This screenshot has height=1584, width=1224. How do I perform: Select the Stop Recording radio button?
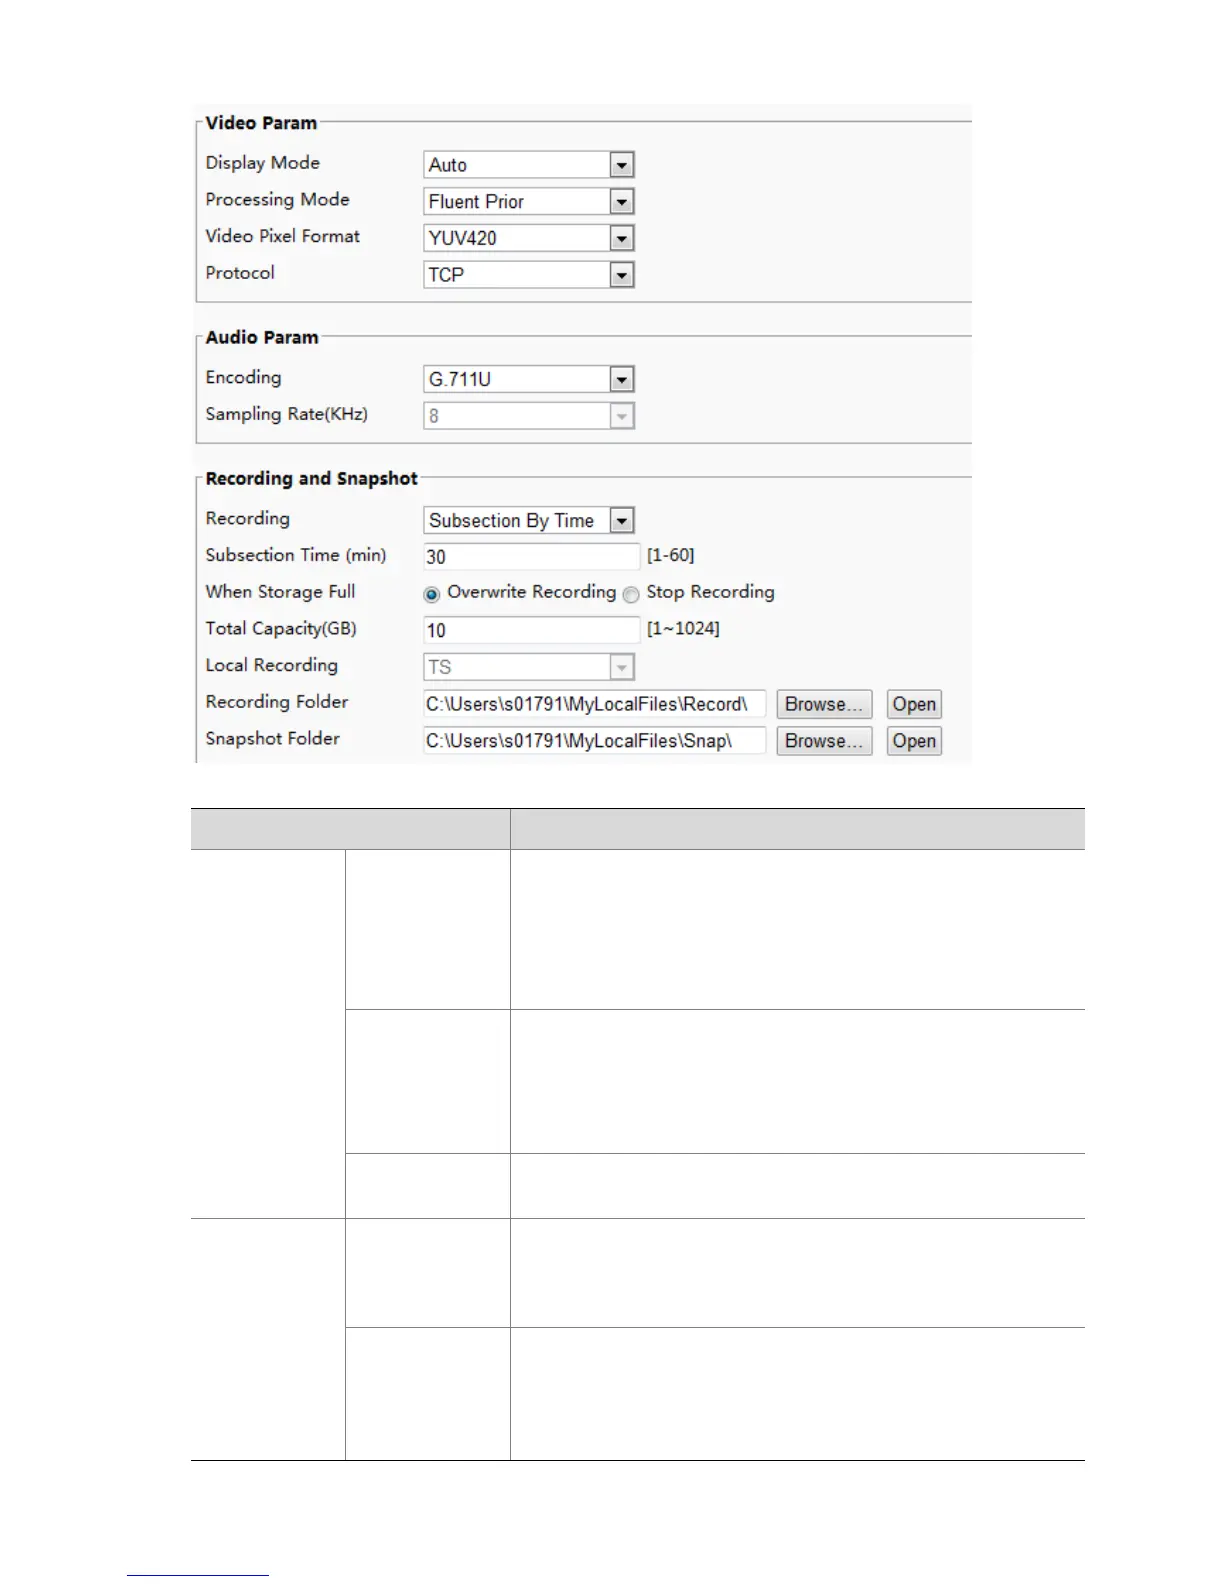[x=631, y=594]
